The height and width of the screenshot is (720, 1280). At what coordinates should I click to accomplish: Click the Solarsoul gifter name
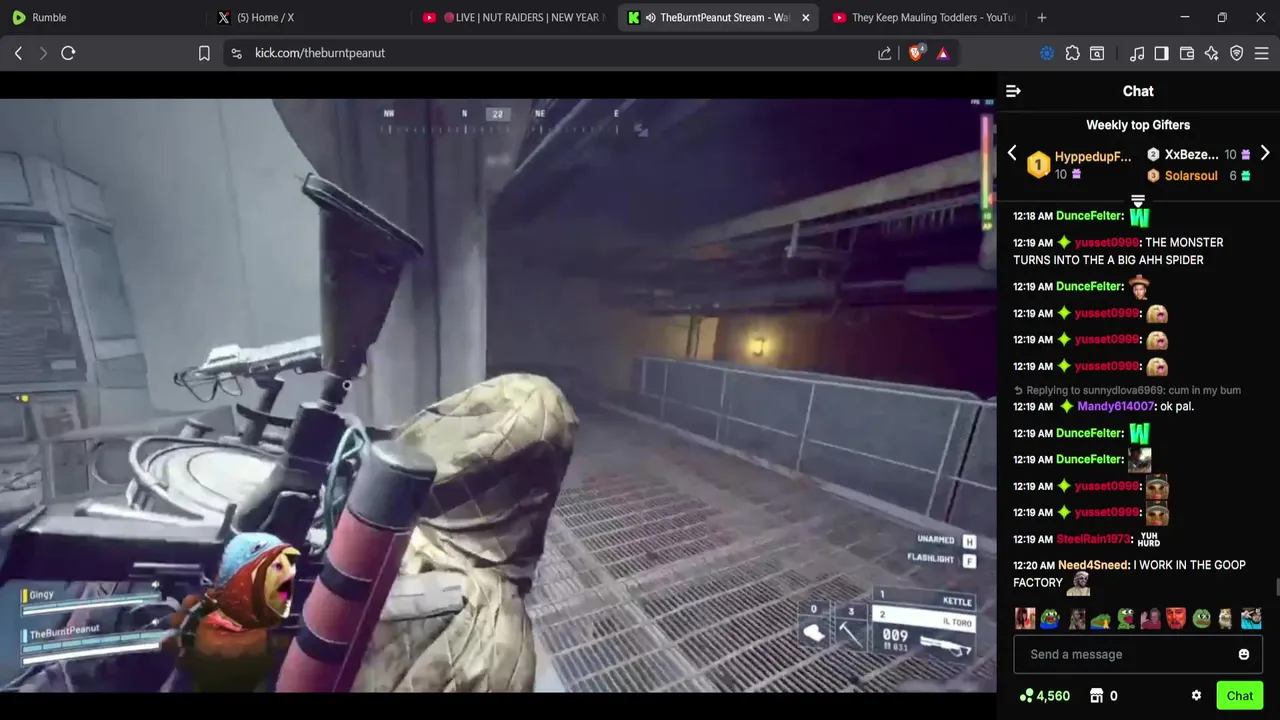click(x=1191, y=176)
